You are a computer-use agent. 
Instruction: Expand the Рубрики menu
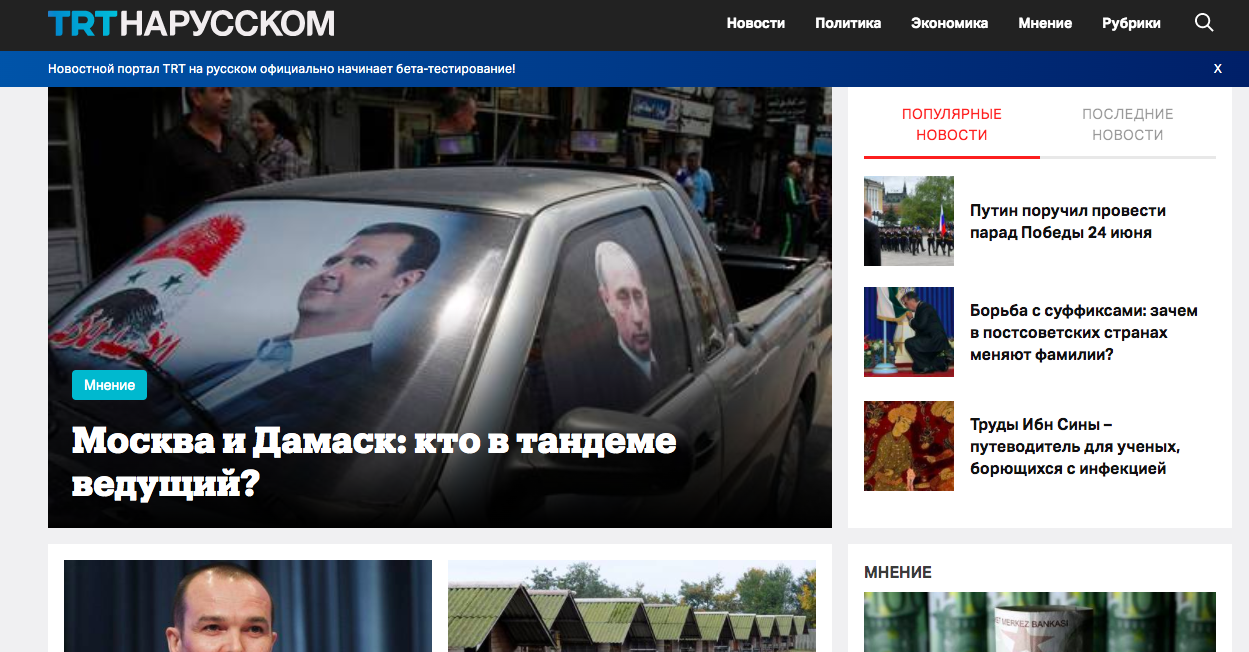[1131, 23]
